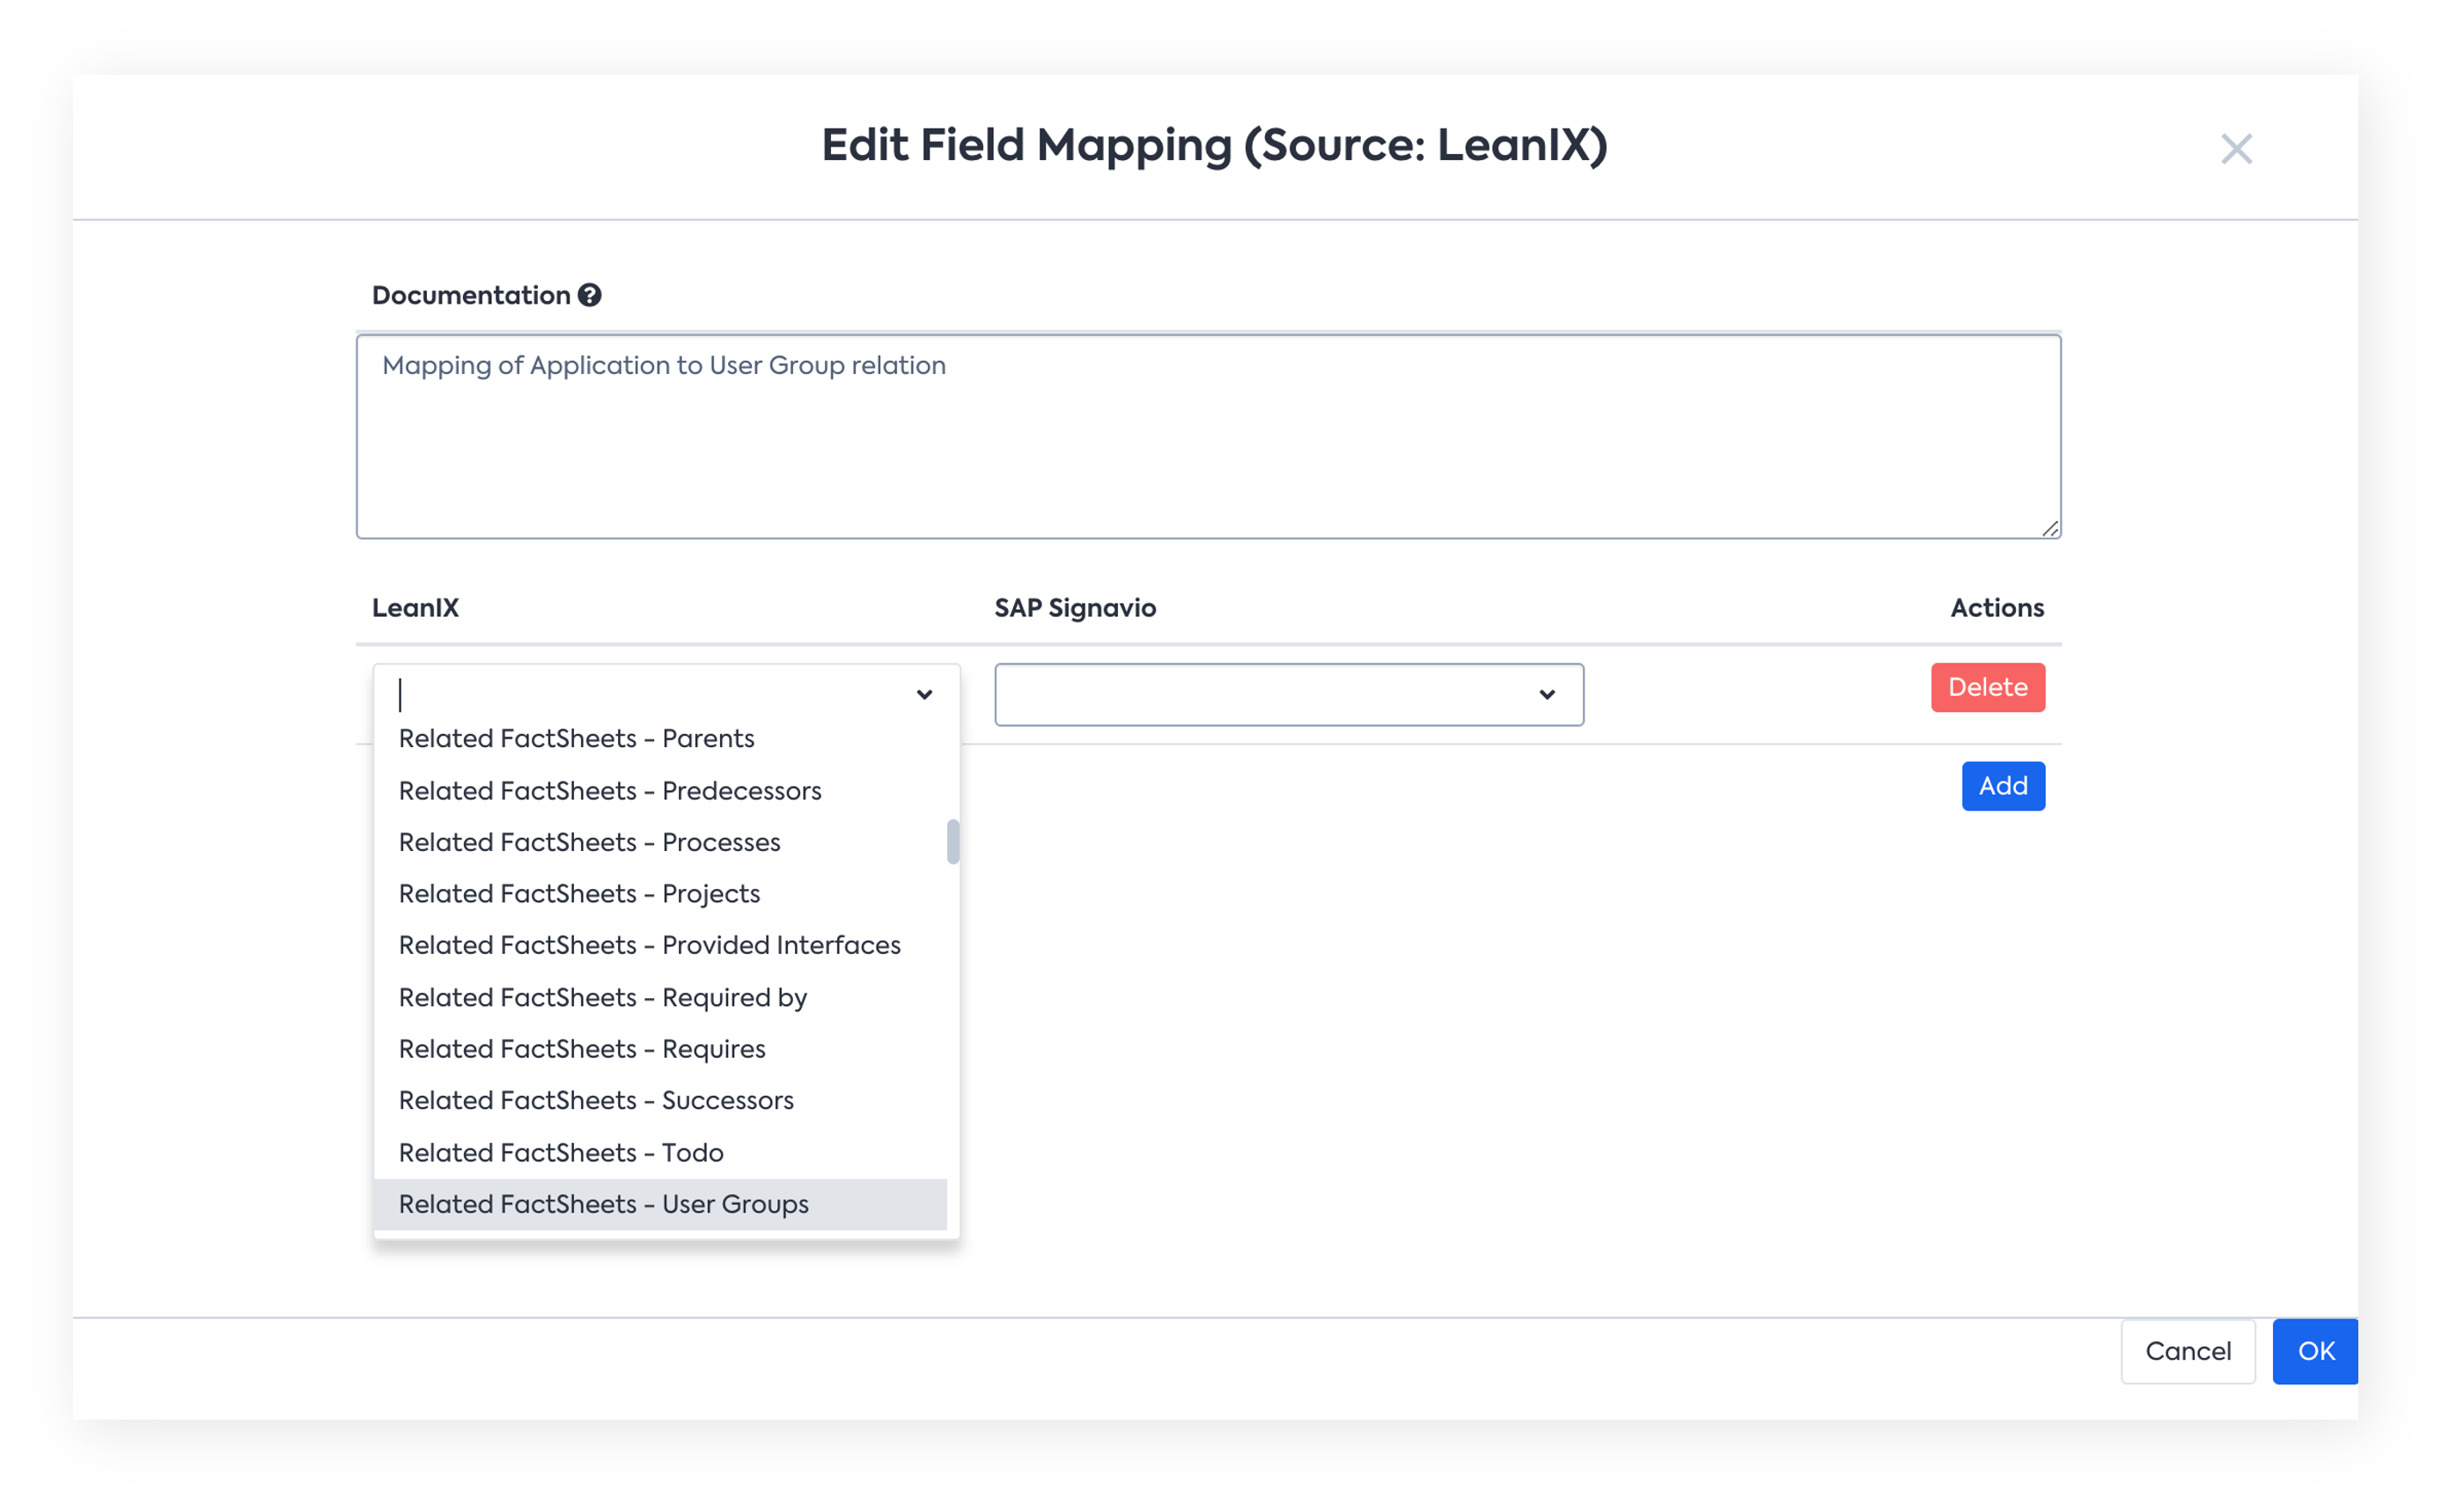Viewport: 2449px width, 1512px height.
Task: Click the dropdown list scrollbar thumb
Action: (953, 841)
